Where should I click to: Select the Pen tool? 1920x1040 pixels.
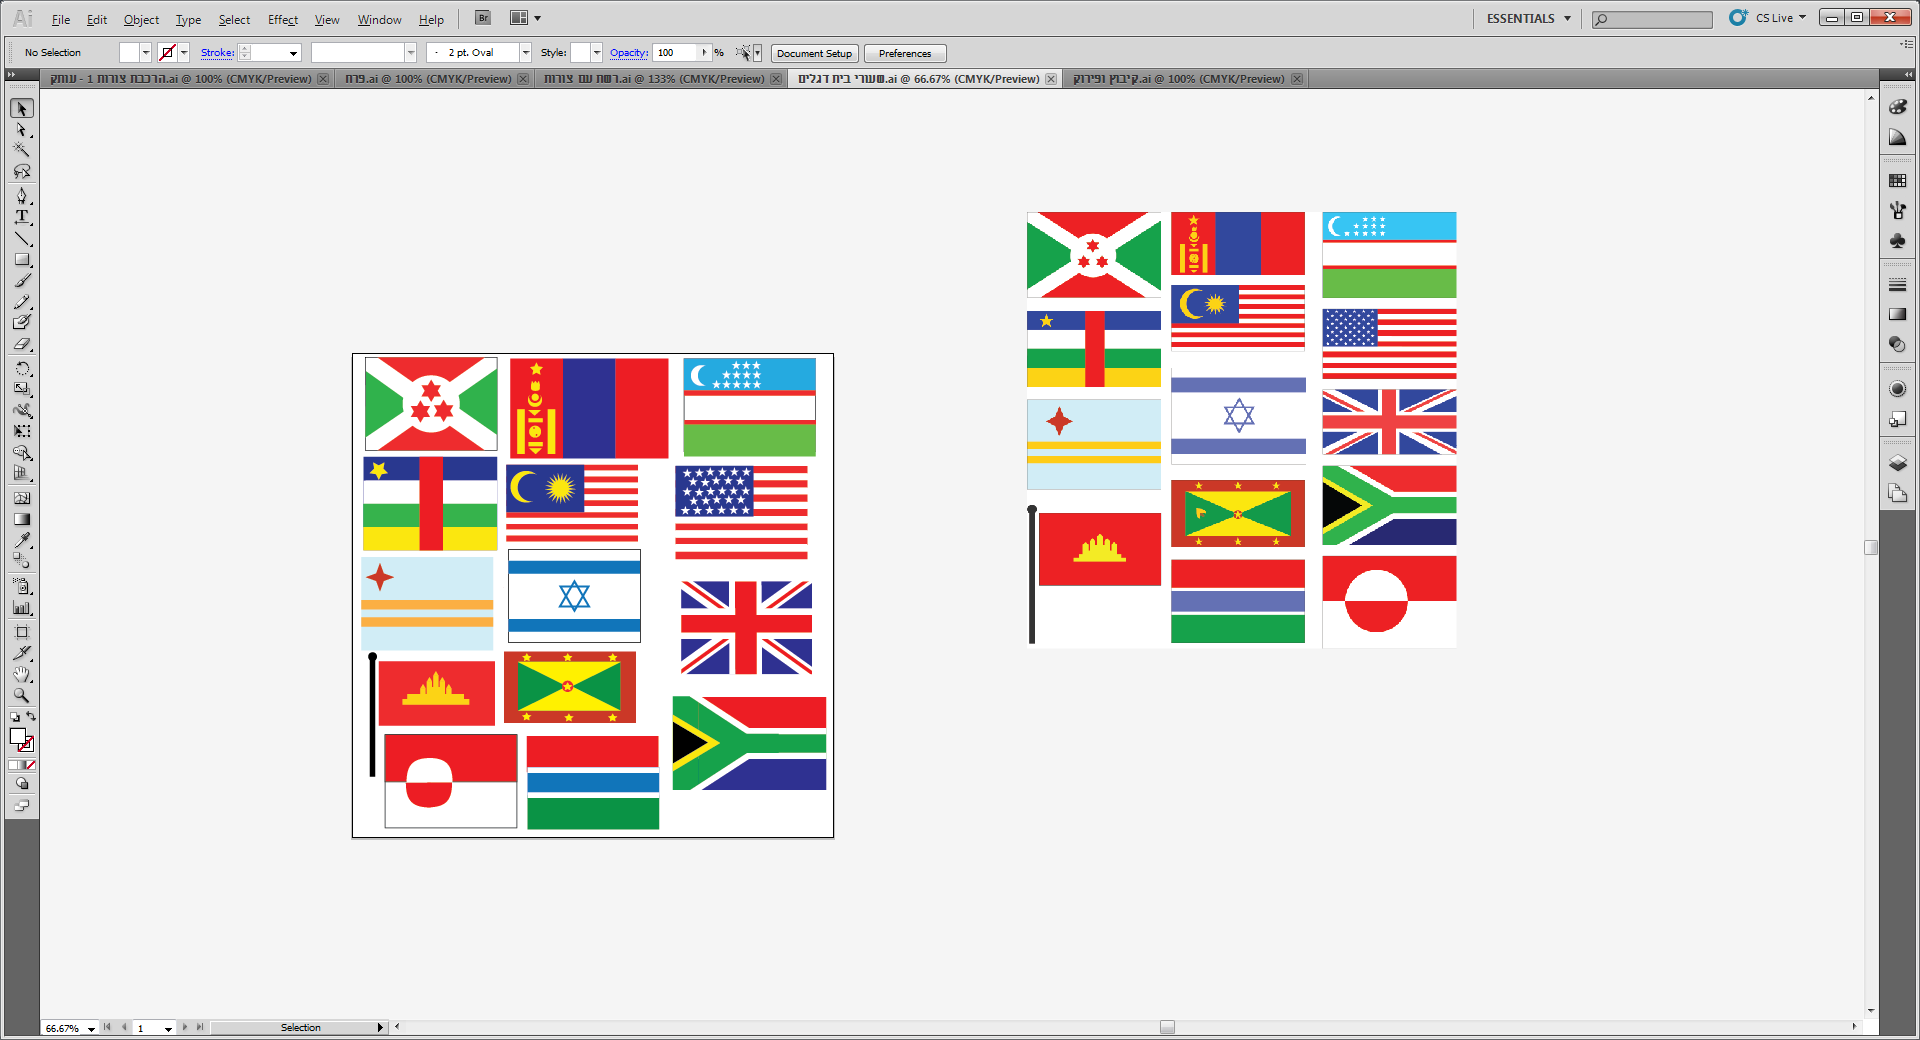(22, 195)
